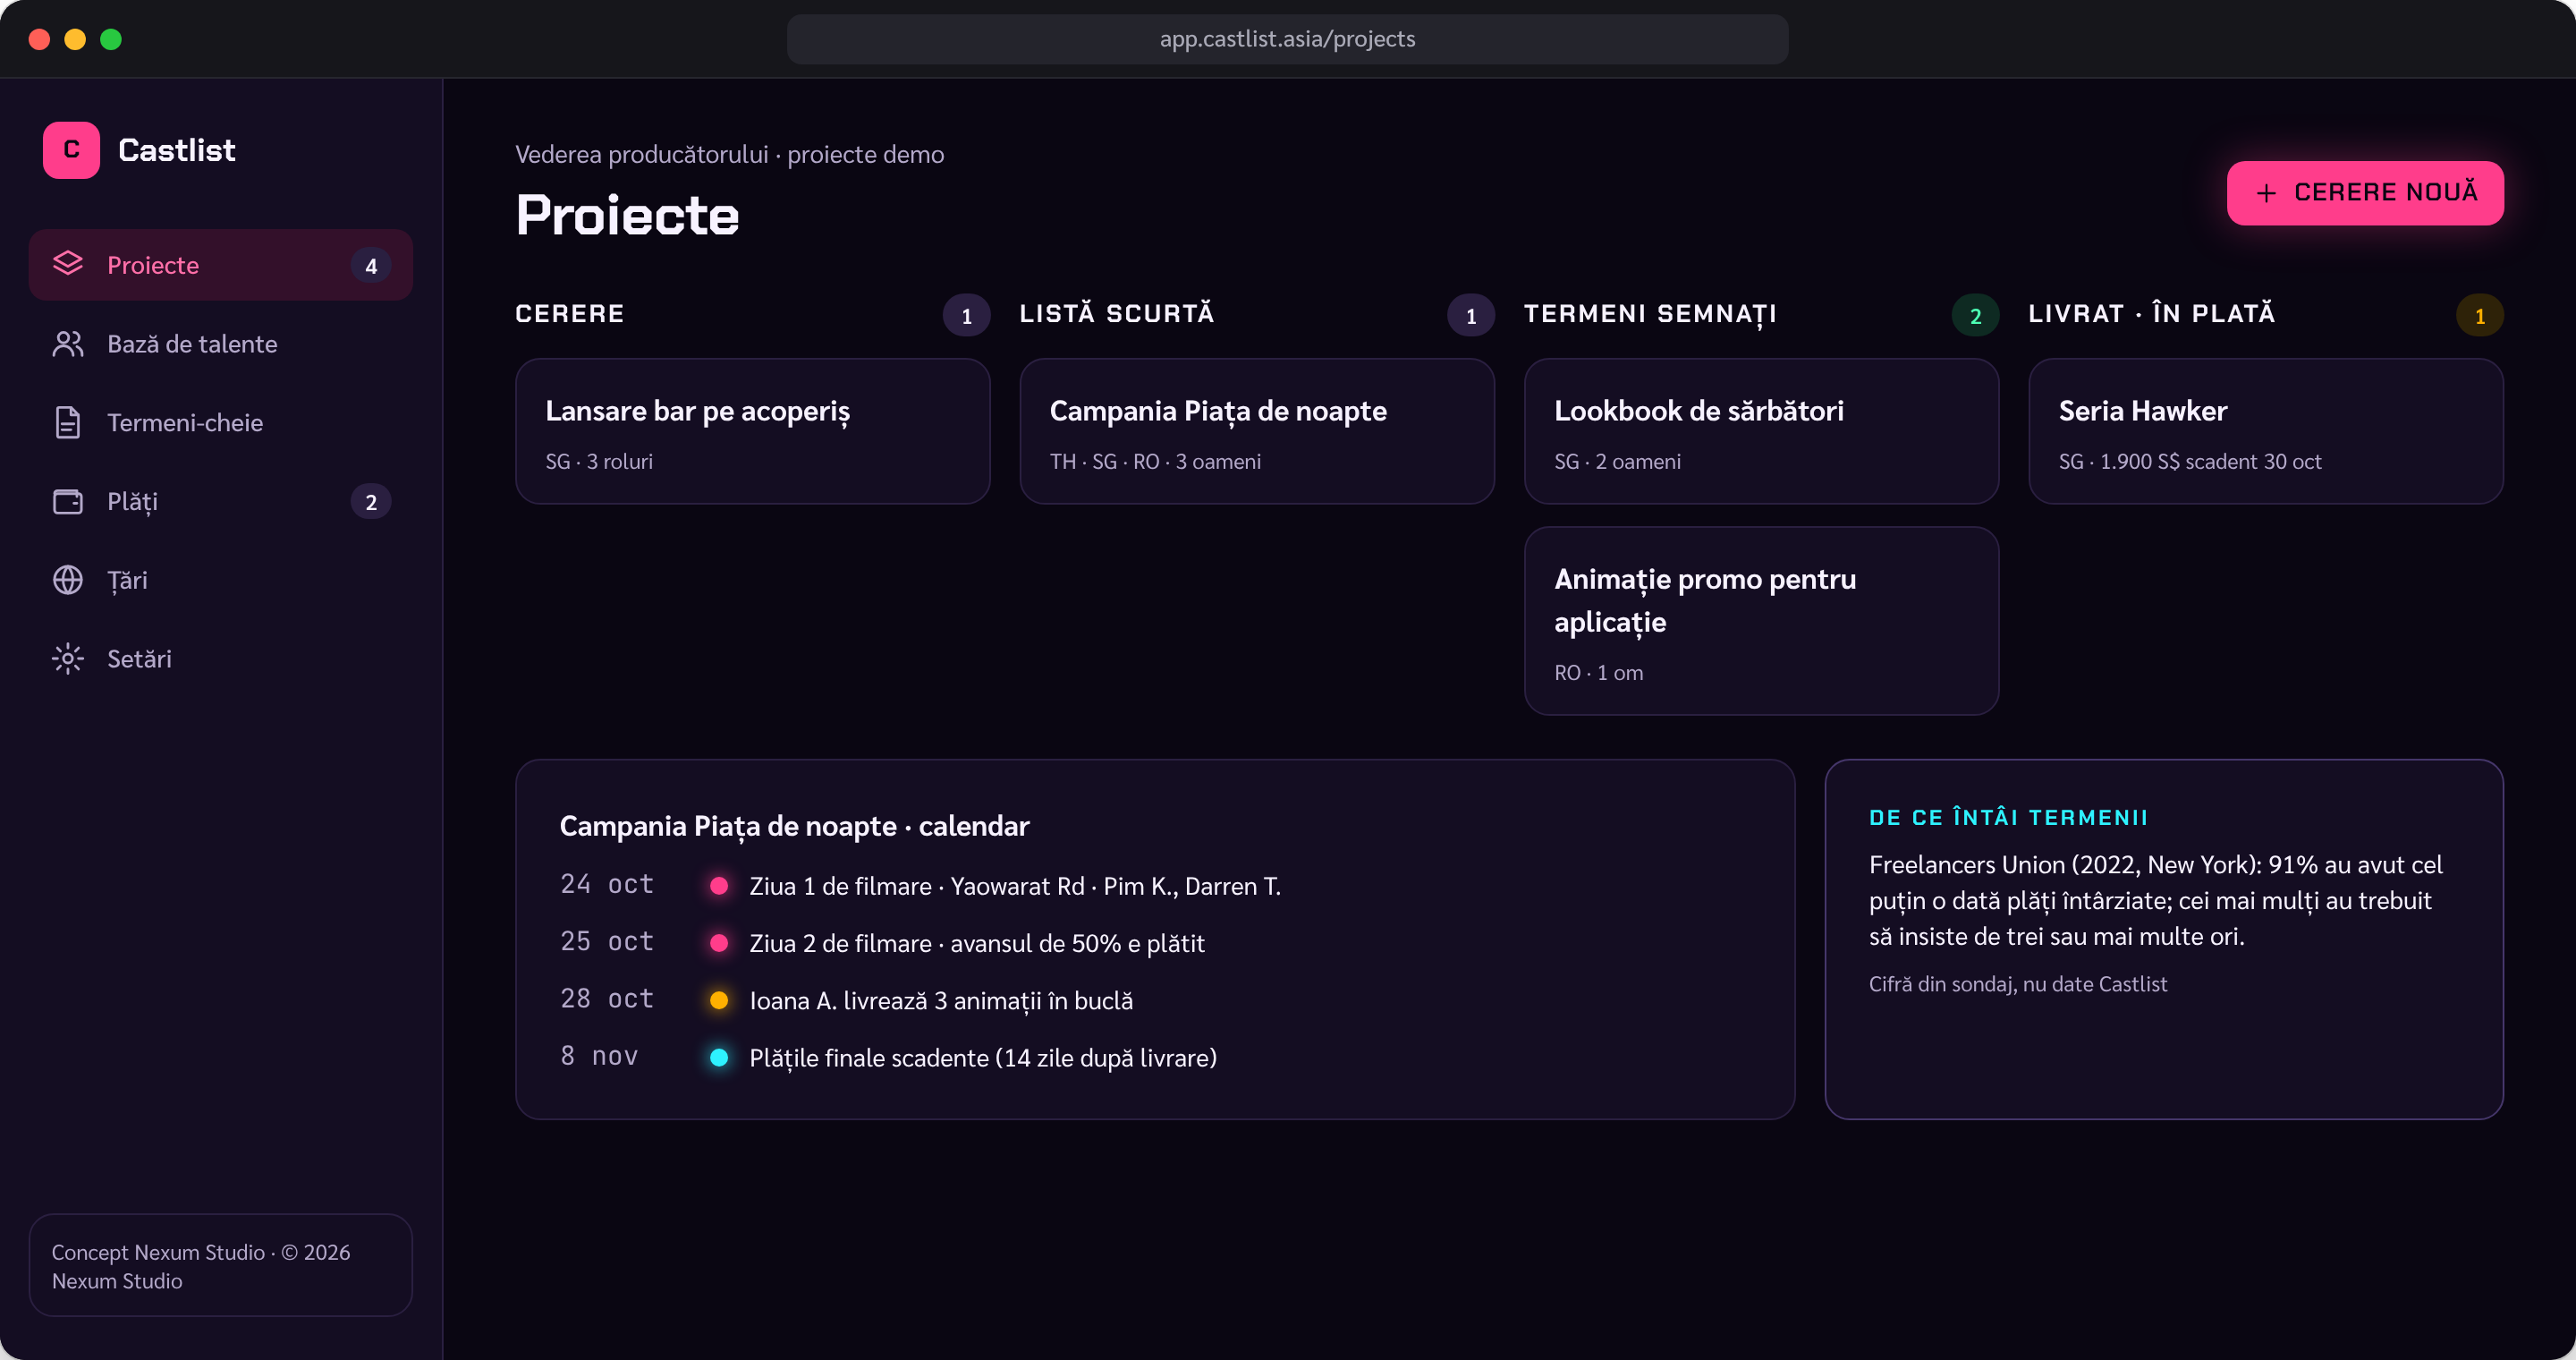Click the cyan dot for 8 nov
Screen dimensions: 2576x1360
click(x=718, y=1057)
